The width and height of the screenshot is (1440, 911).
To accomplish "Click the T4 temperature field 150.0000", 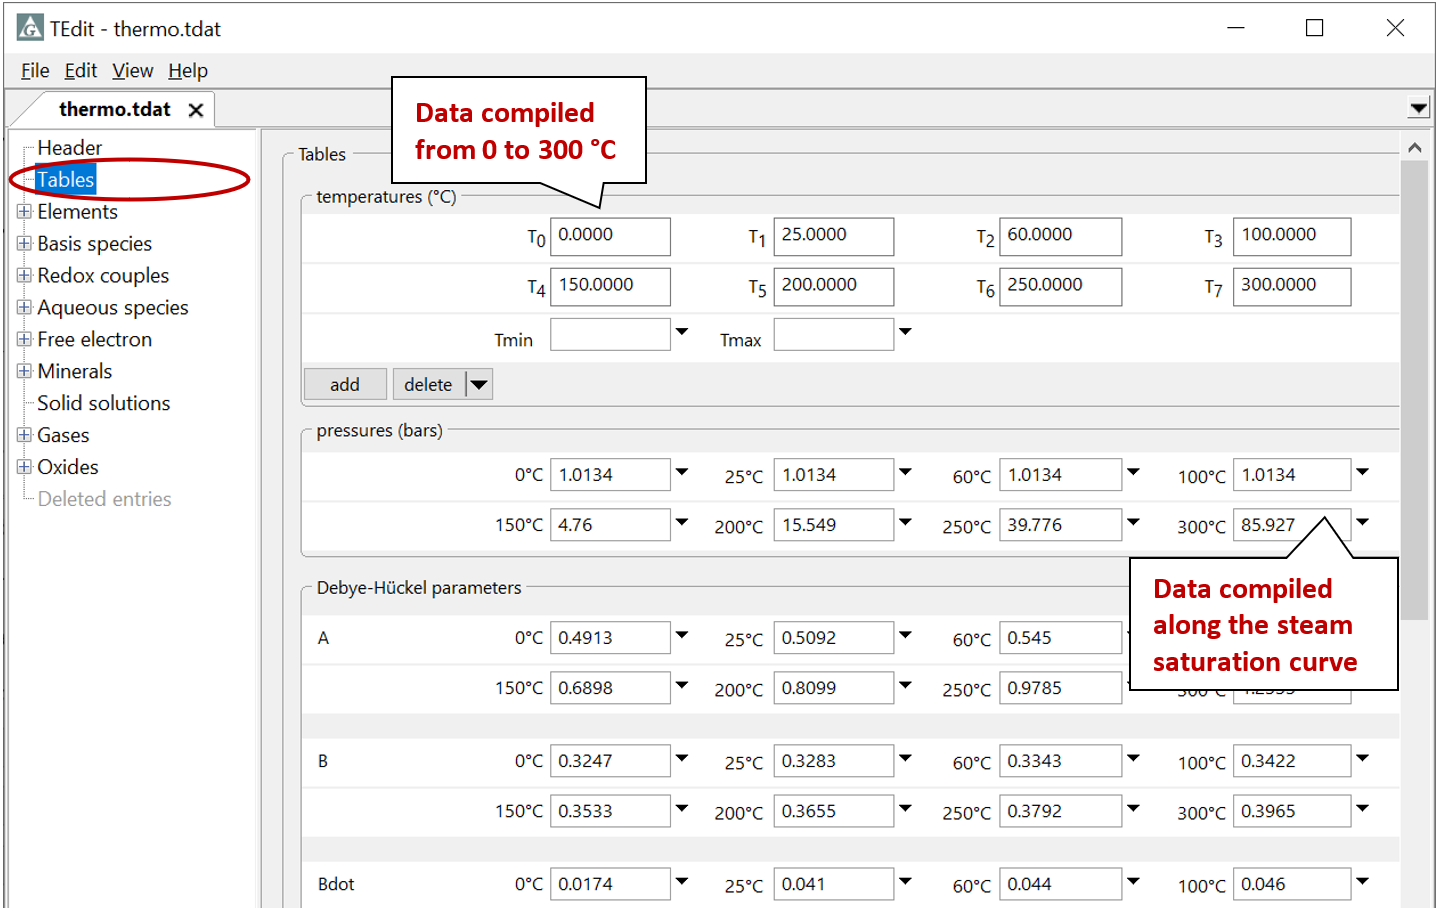I will click(610, 286).
